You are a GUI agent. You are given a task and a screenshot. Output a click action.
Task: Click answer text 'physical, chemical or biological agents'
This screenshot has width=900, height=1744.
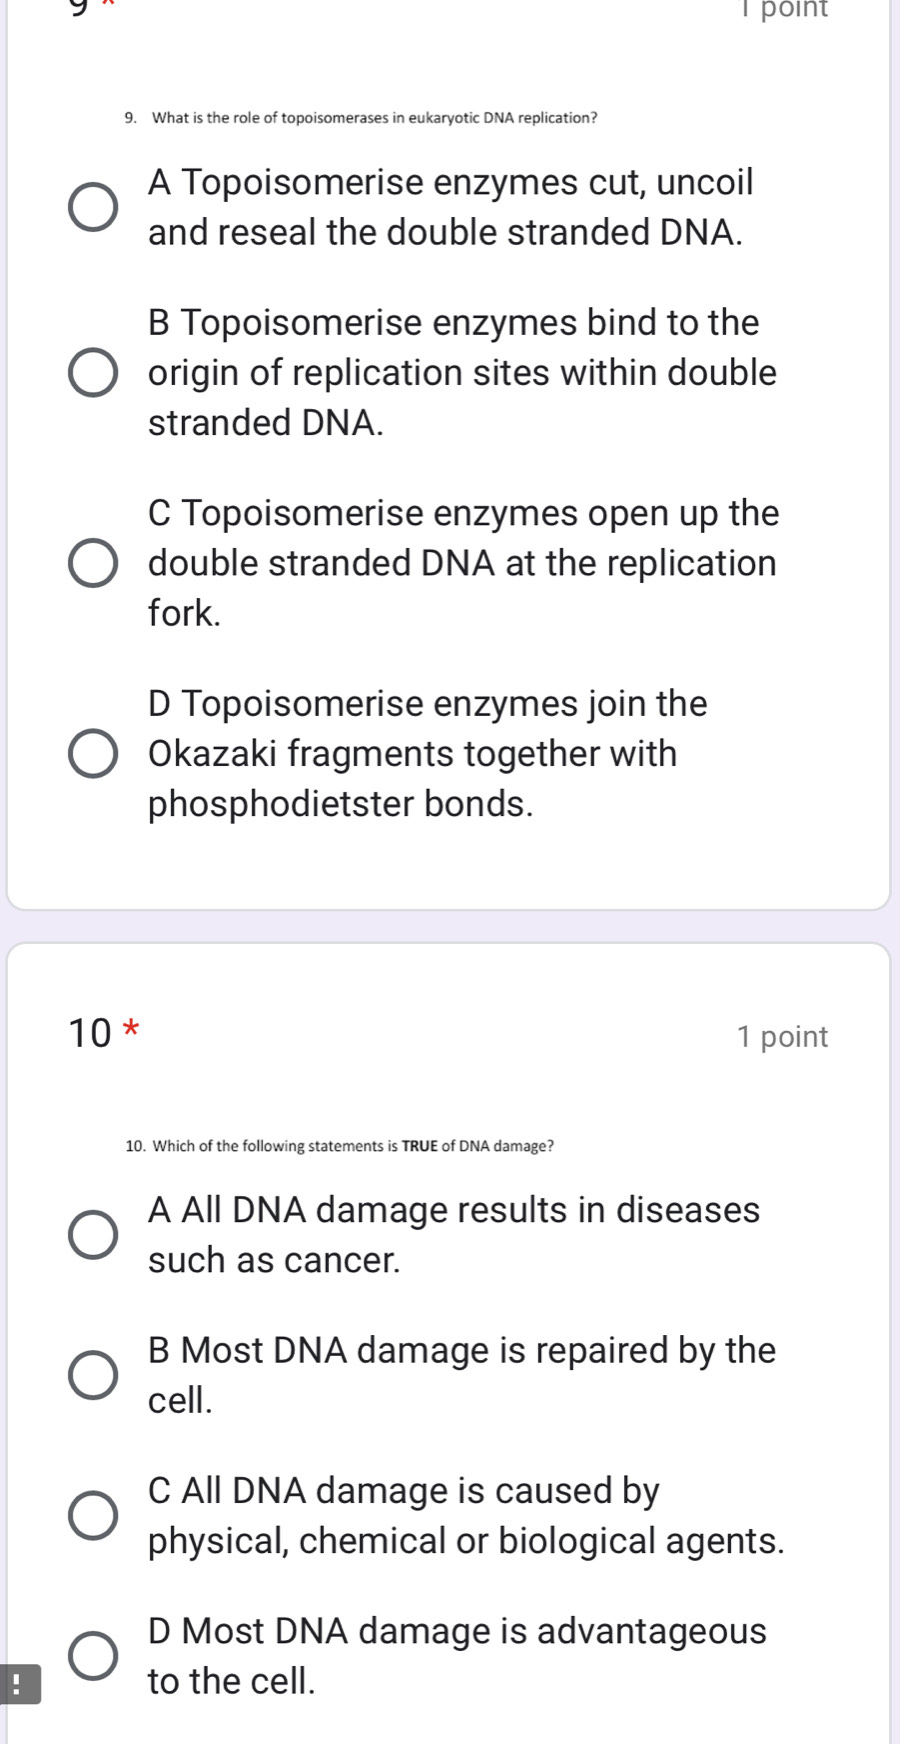[466, 1541]
